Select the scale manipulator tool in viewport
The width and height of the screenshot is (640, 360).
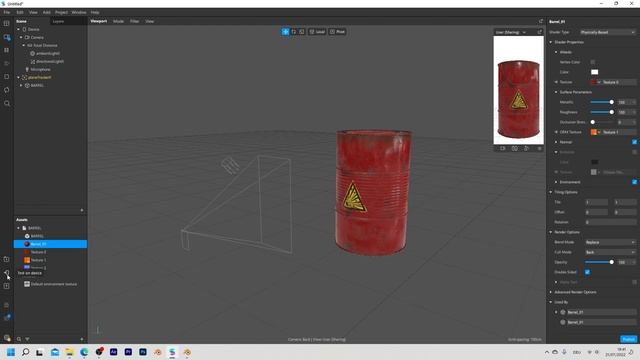click(302, 31)
